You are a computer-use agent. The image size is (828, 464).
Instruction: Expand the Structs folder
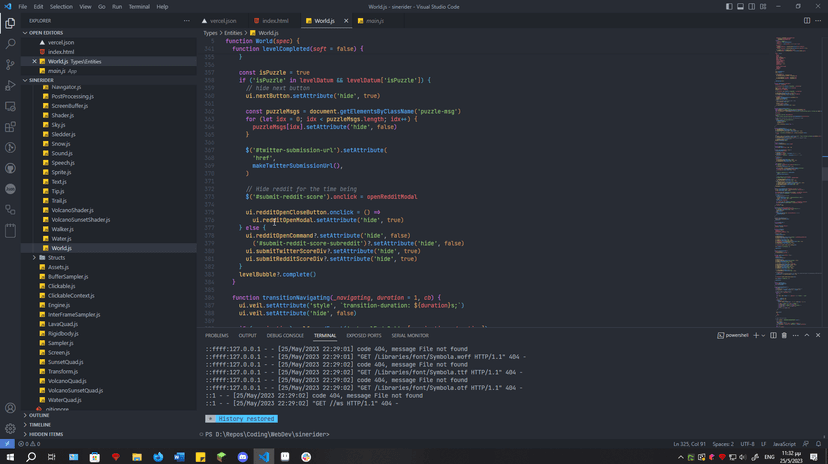click(x=56, y=258)
